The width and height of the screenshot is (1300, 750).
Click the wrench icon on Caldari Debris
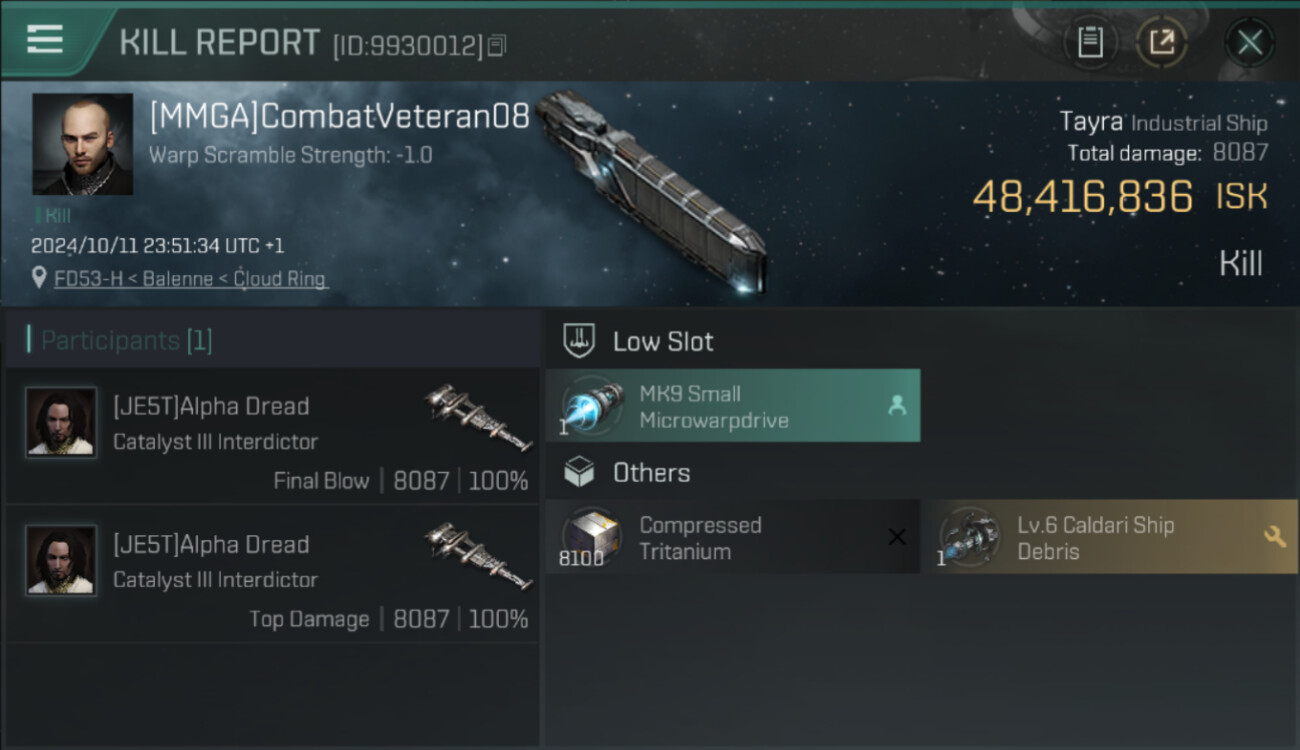click(x=1275, y=537)
